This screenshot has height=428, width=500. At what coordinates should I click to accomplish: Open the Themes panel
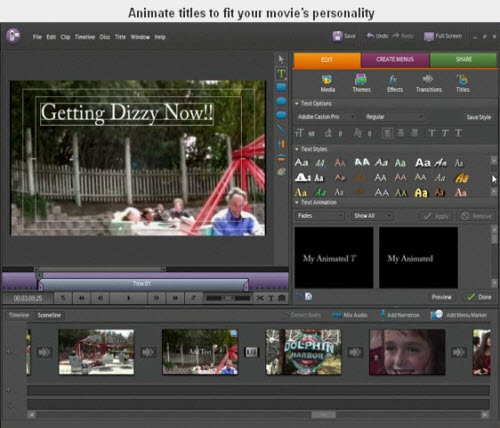[361, 83]
